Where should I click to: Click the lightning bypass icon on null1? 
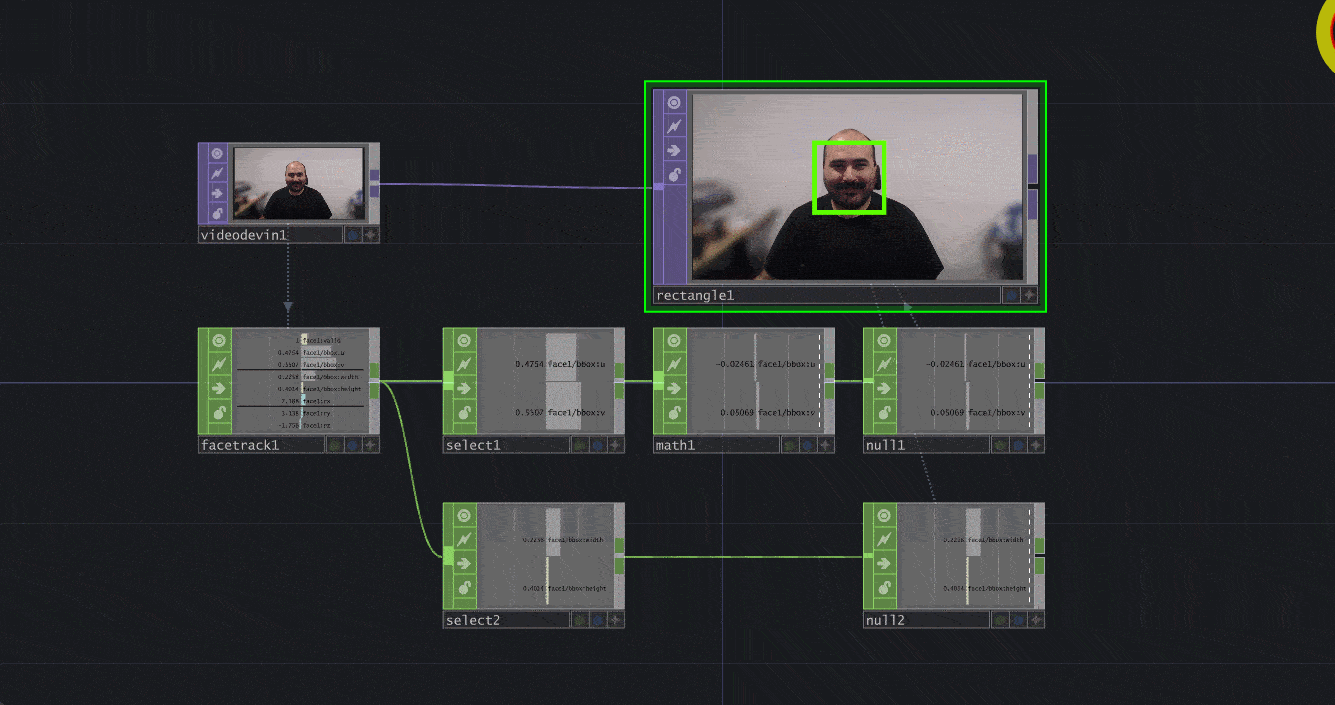click(884, 364)
